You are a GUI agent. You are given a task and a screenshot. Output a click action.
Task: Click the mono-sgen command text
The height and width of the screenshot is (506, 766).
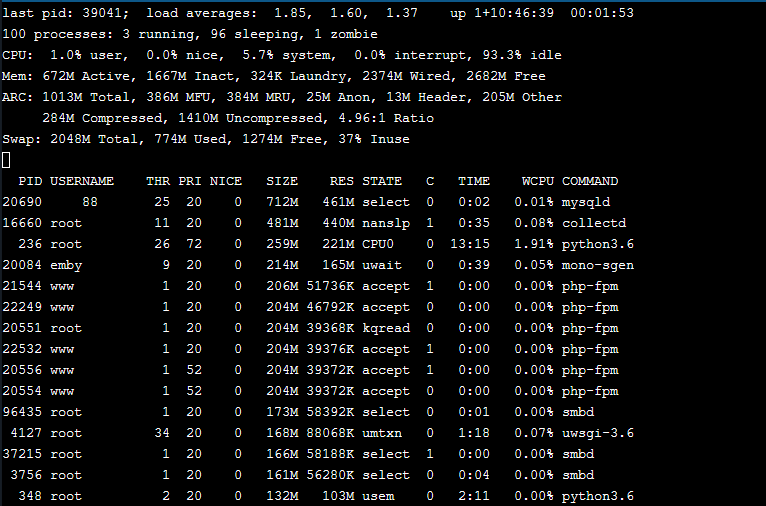(597, 265)
